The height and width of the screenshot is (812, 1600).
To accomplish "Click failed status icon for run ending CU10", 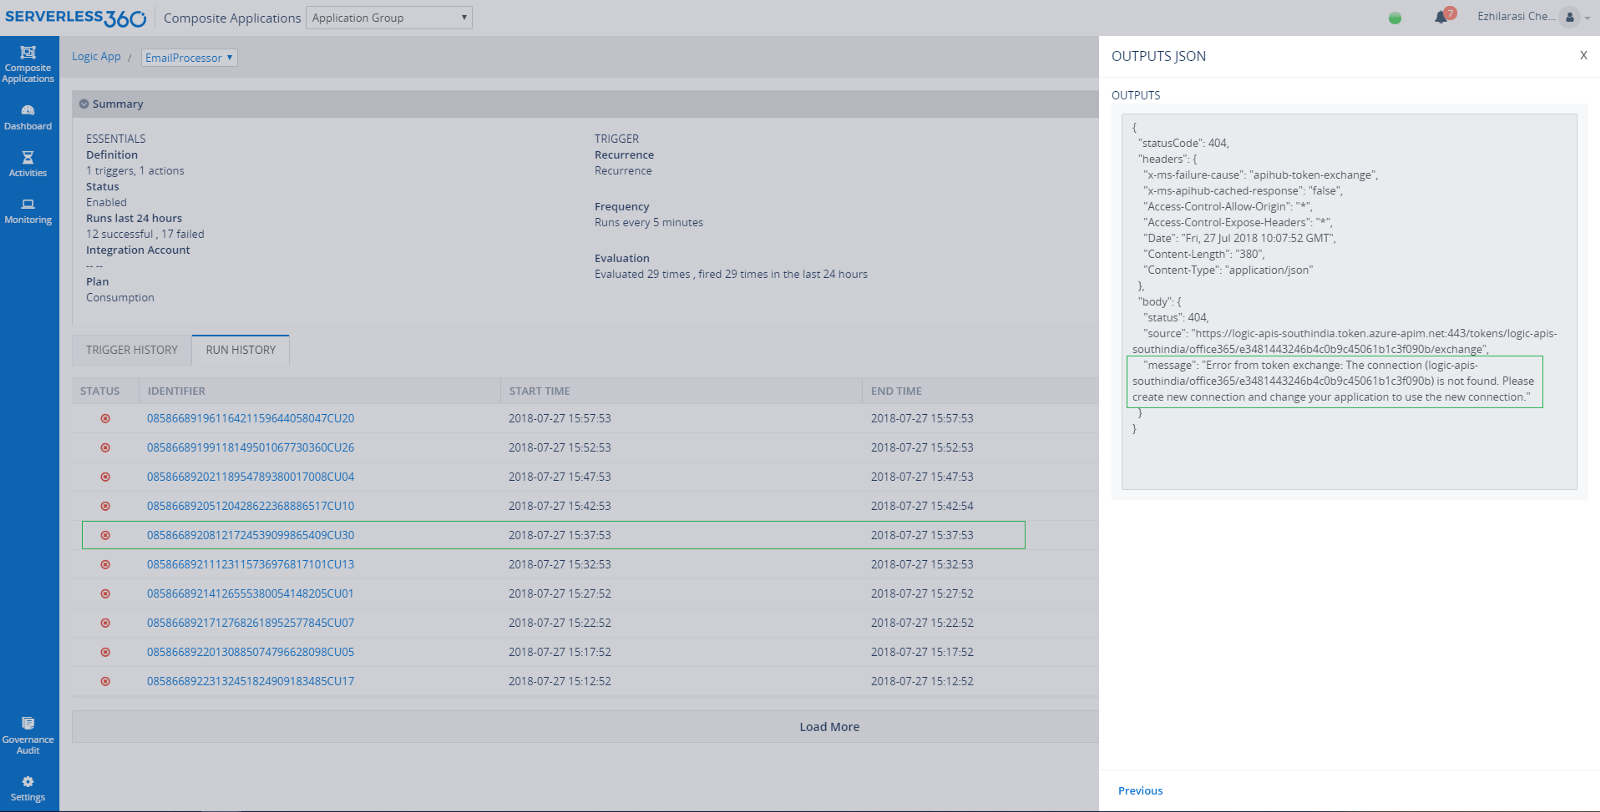I will click(105, 506).
